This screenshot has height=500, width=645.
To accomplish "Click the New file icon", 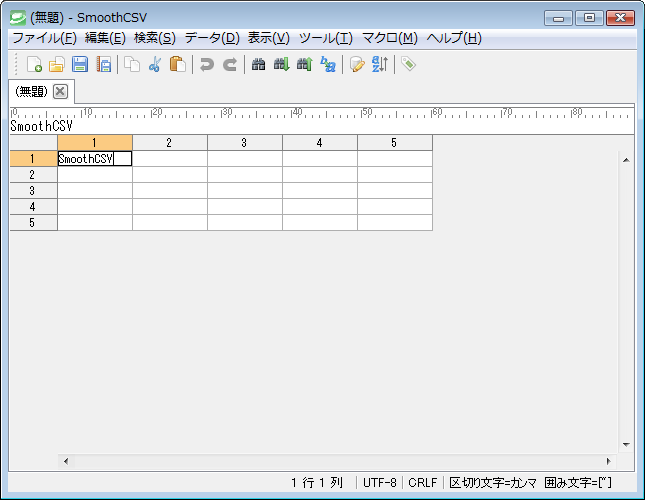I will pos(34,65).
